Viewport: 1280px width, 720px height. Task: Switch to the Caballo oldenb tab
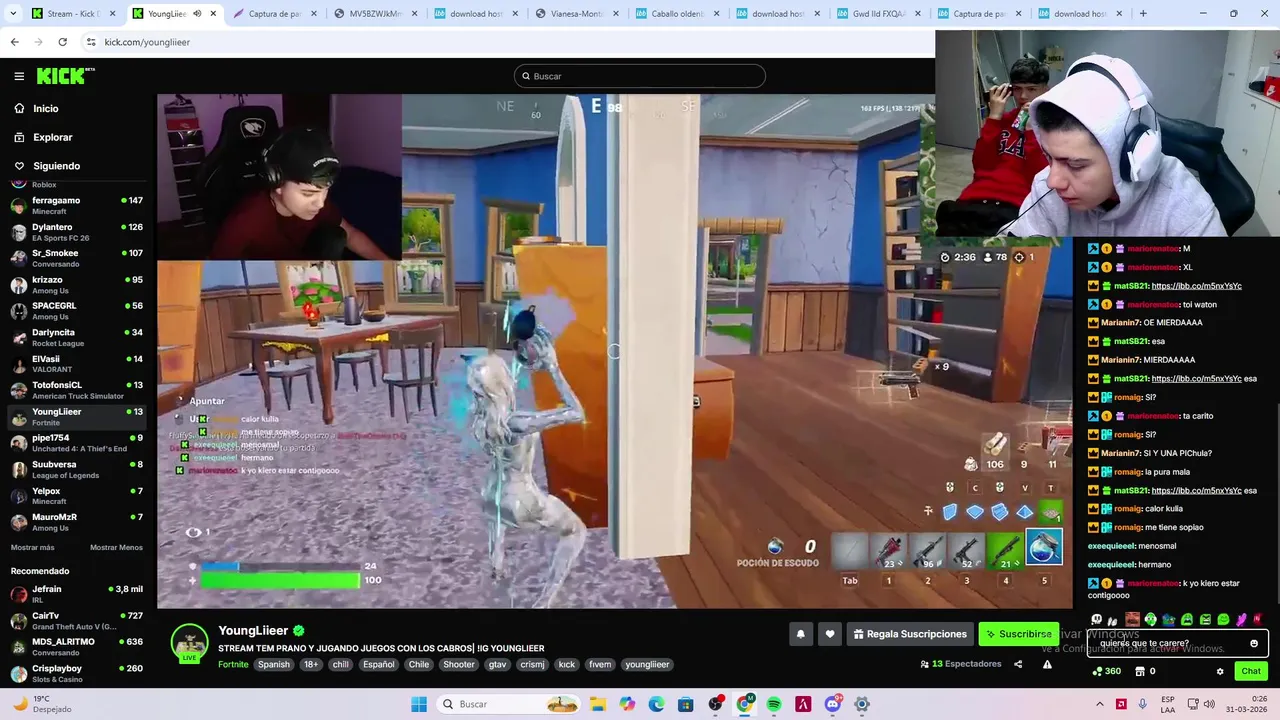[676, 14]
